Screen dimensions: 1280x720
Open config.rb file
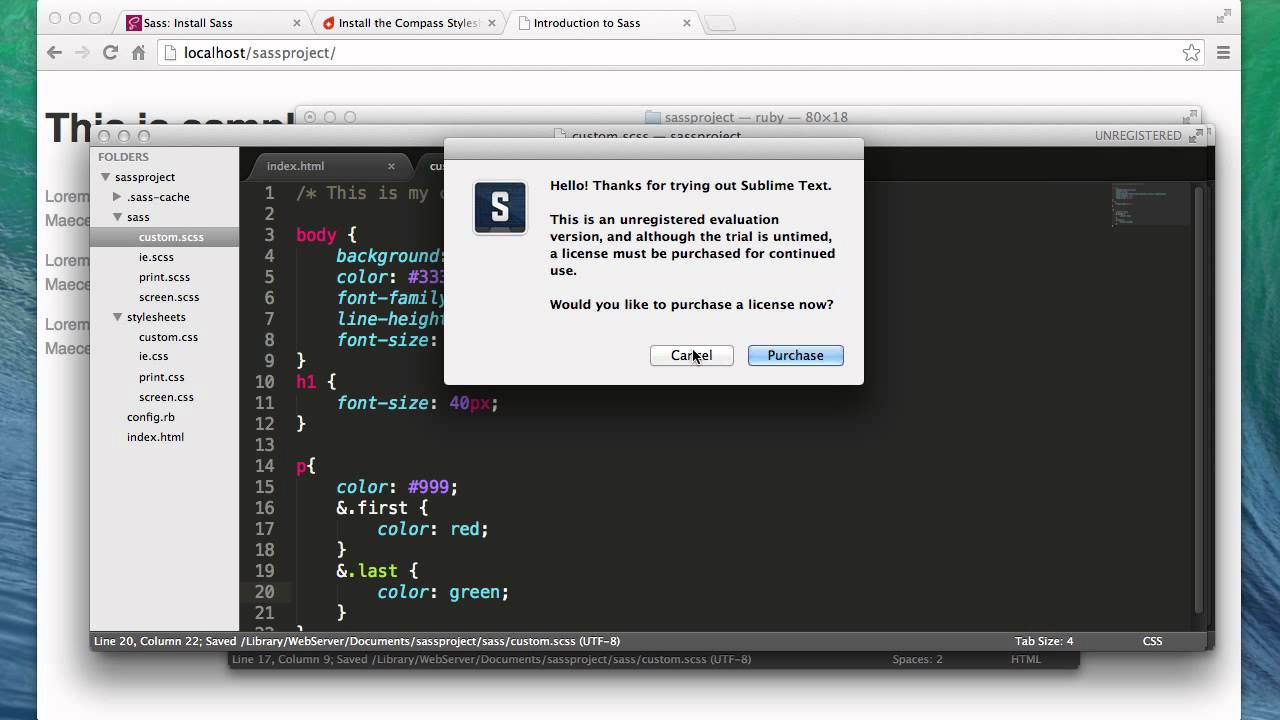click(x=150, y=417)
